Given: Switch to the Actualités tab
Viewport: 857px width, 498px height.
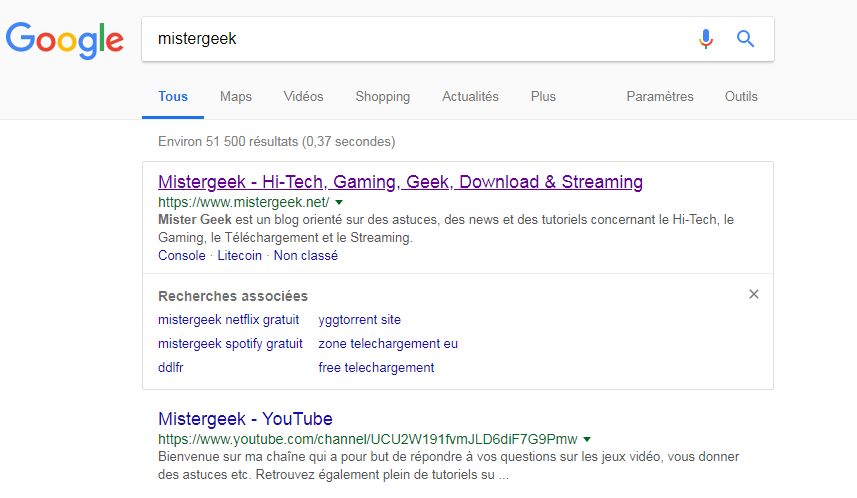Looking at the screenshot, I should point(470,96).
